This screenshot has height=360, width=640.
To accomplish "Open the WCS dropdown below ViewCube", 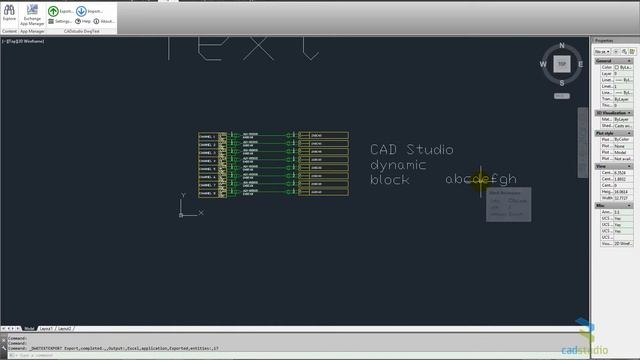I will click(x=562, y=96).
